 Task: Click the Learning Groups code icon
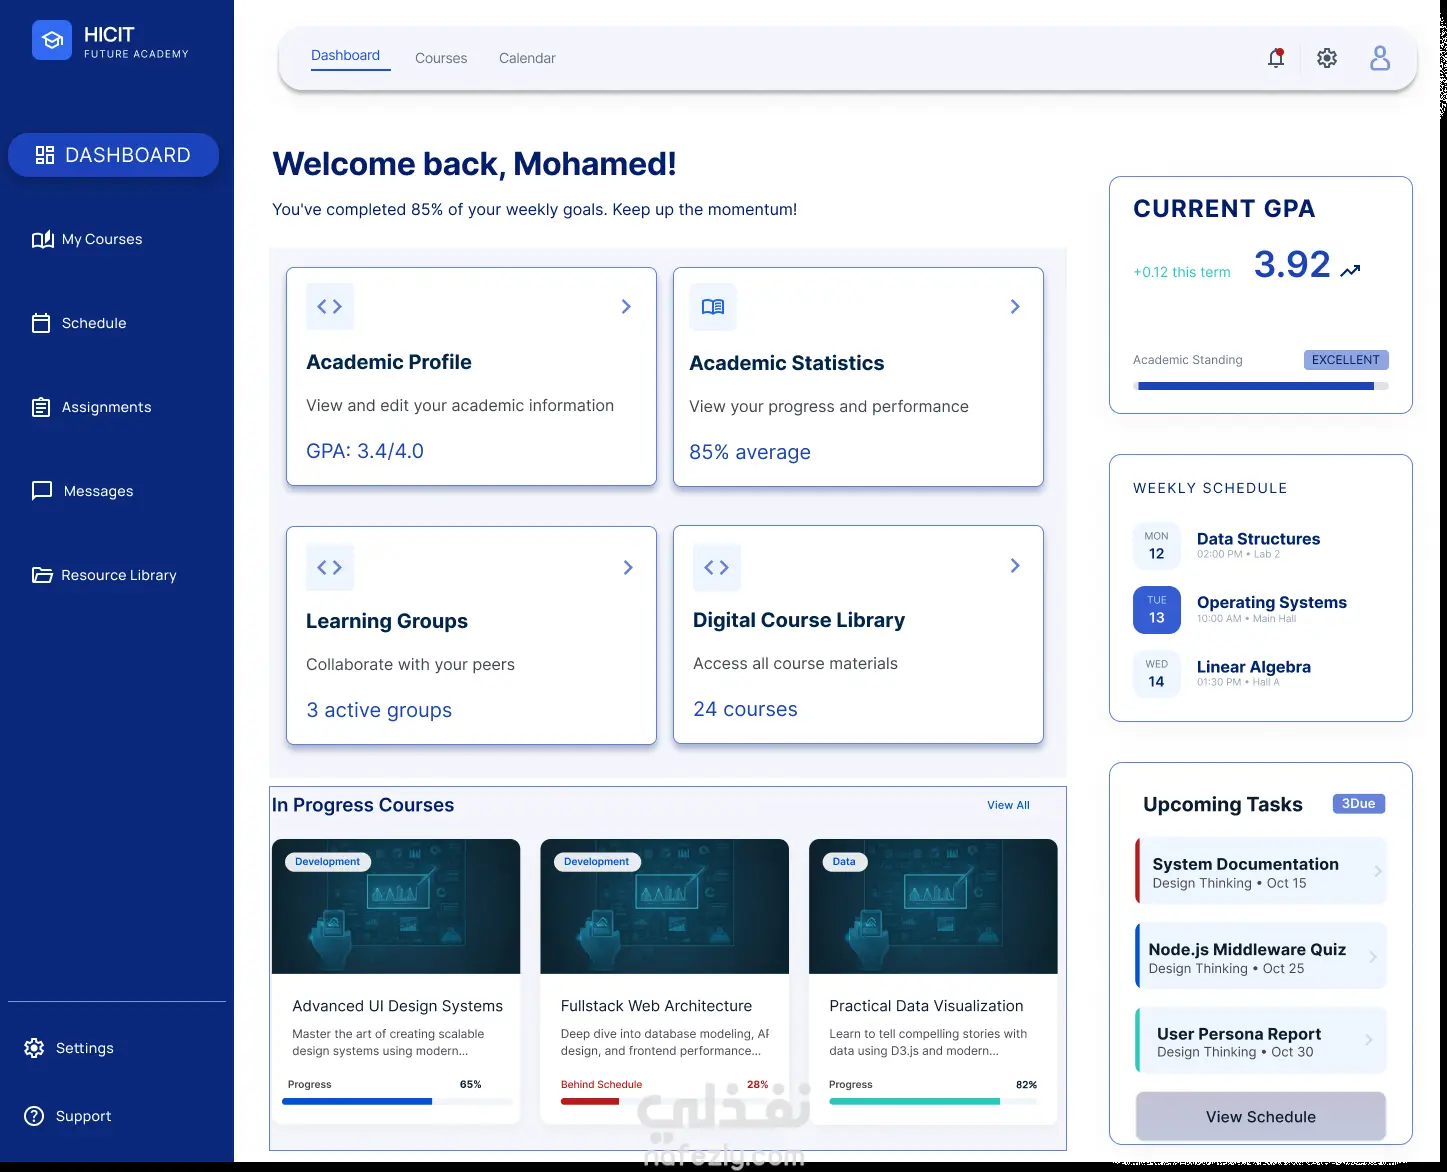click(x=330, y=567)
